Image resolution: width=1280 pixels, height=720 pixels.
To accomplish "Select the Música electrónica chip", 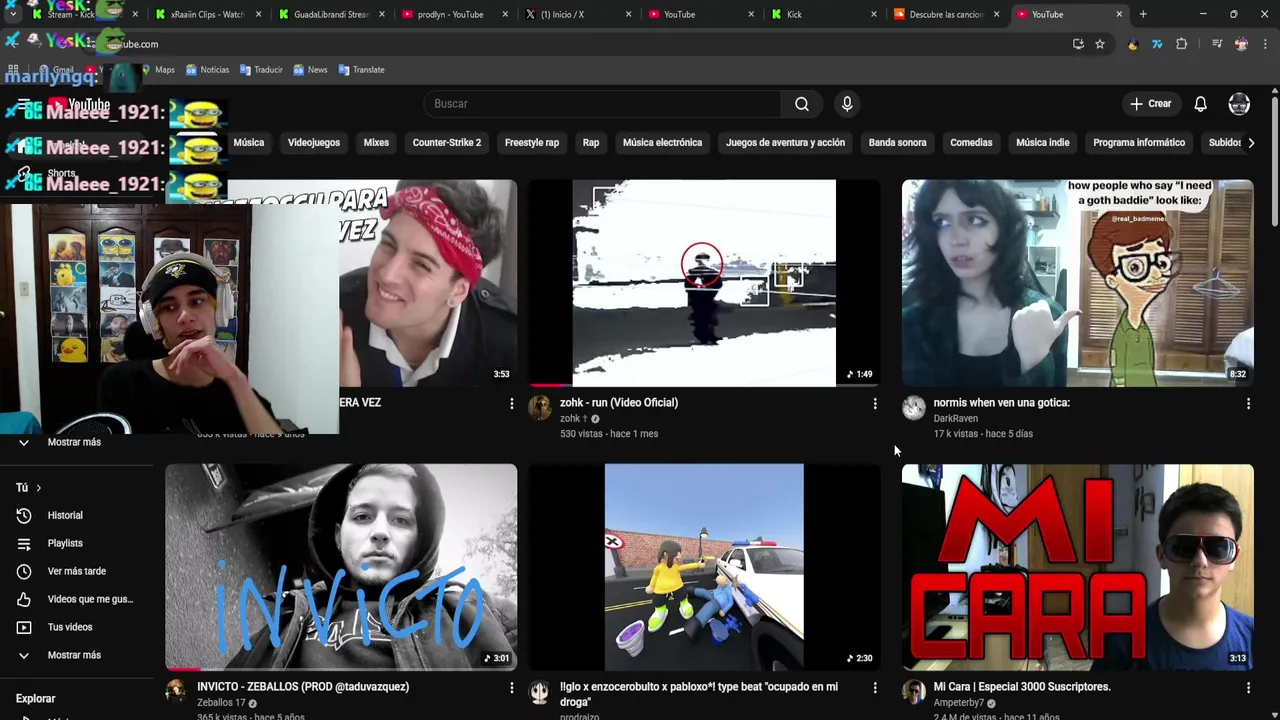I will (662, 143).
